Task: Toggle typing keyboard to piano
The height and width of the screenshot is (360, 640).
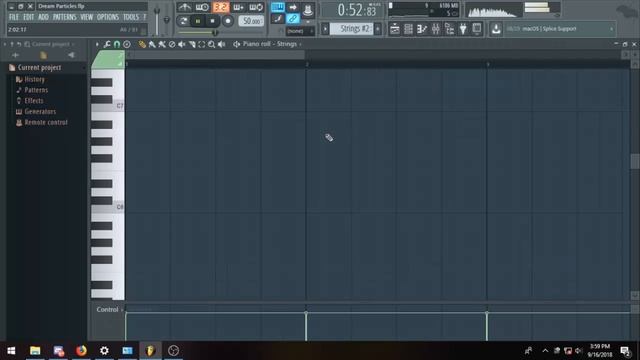Action: tap(278, 7)
